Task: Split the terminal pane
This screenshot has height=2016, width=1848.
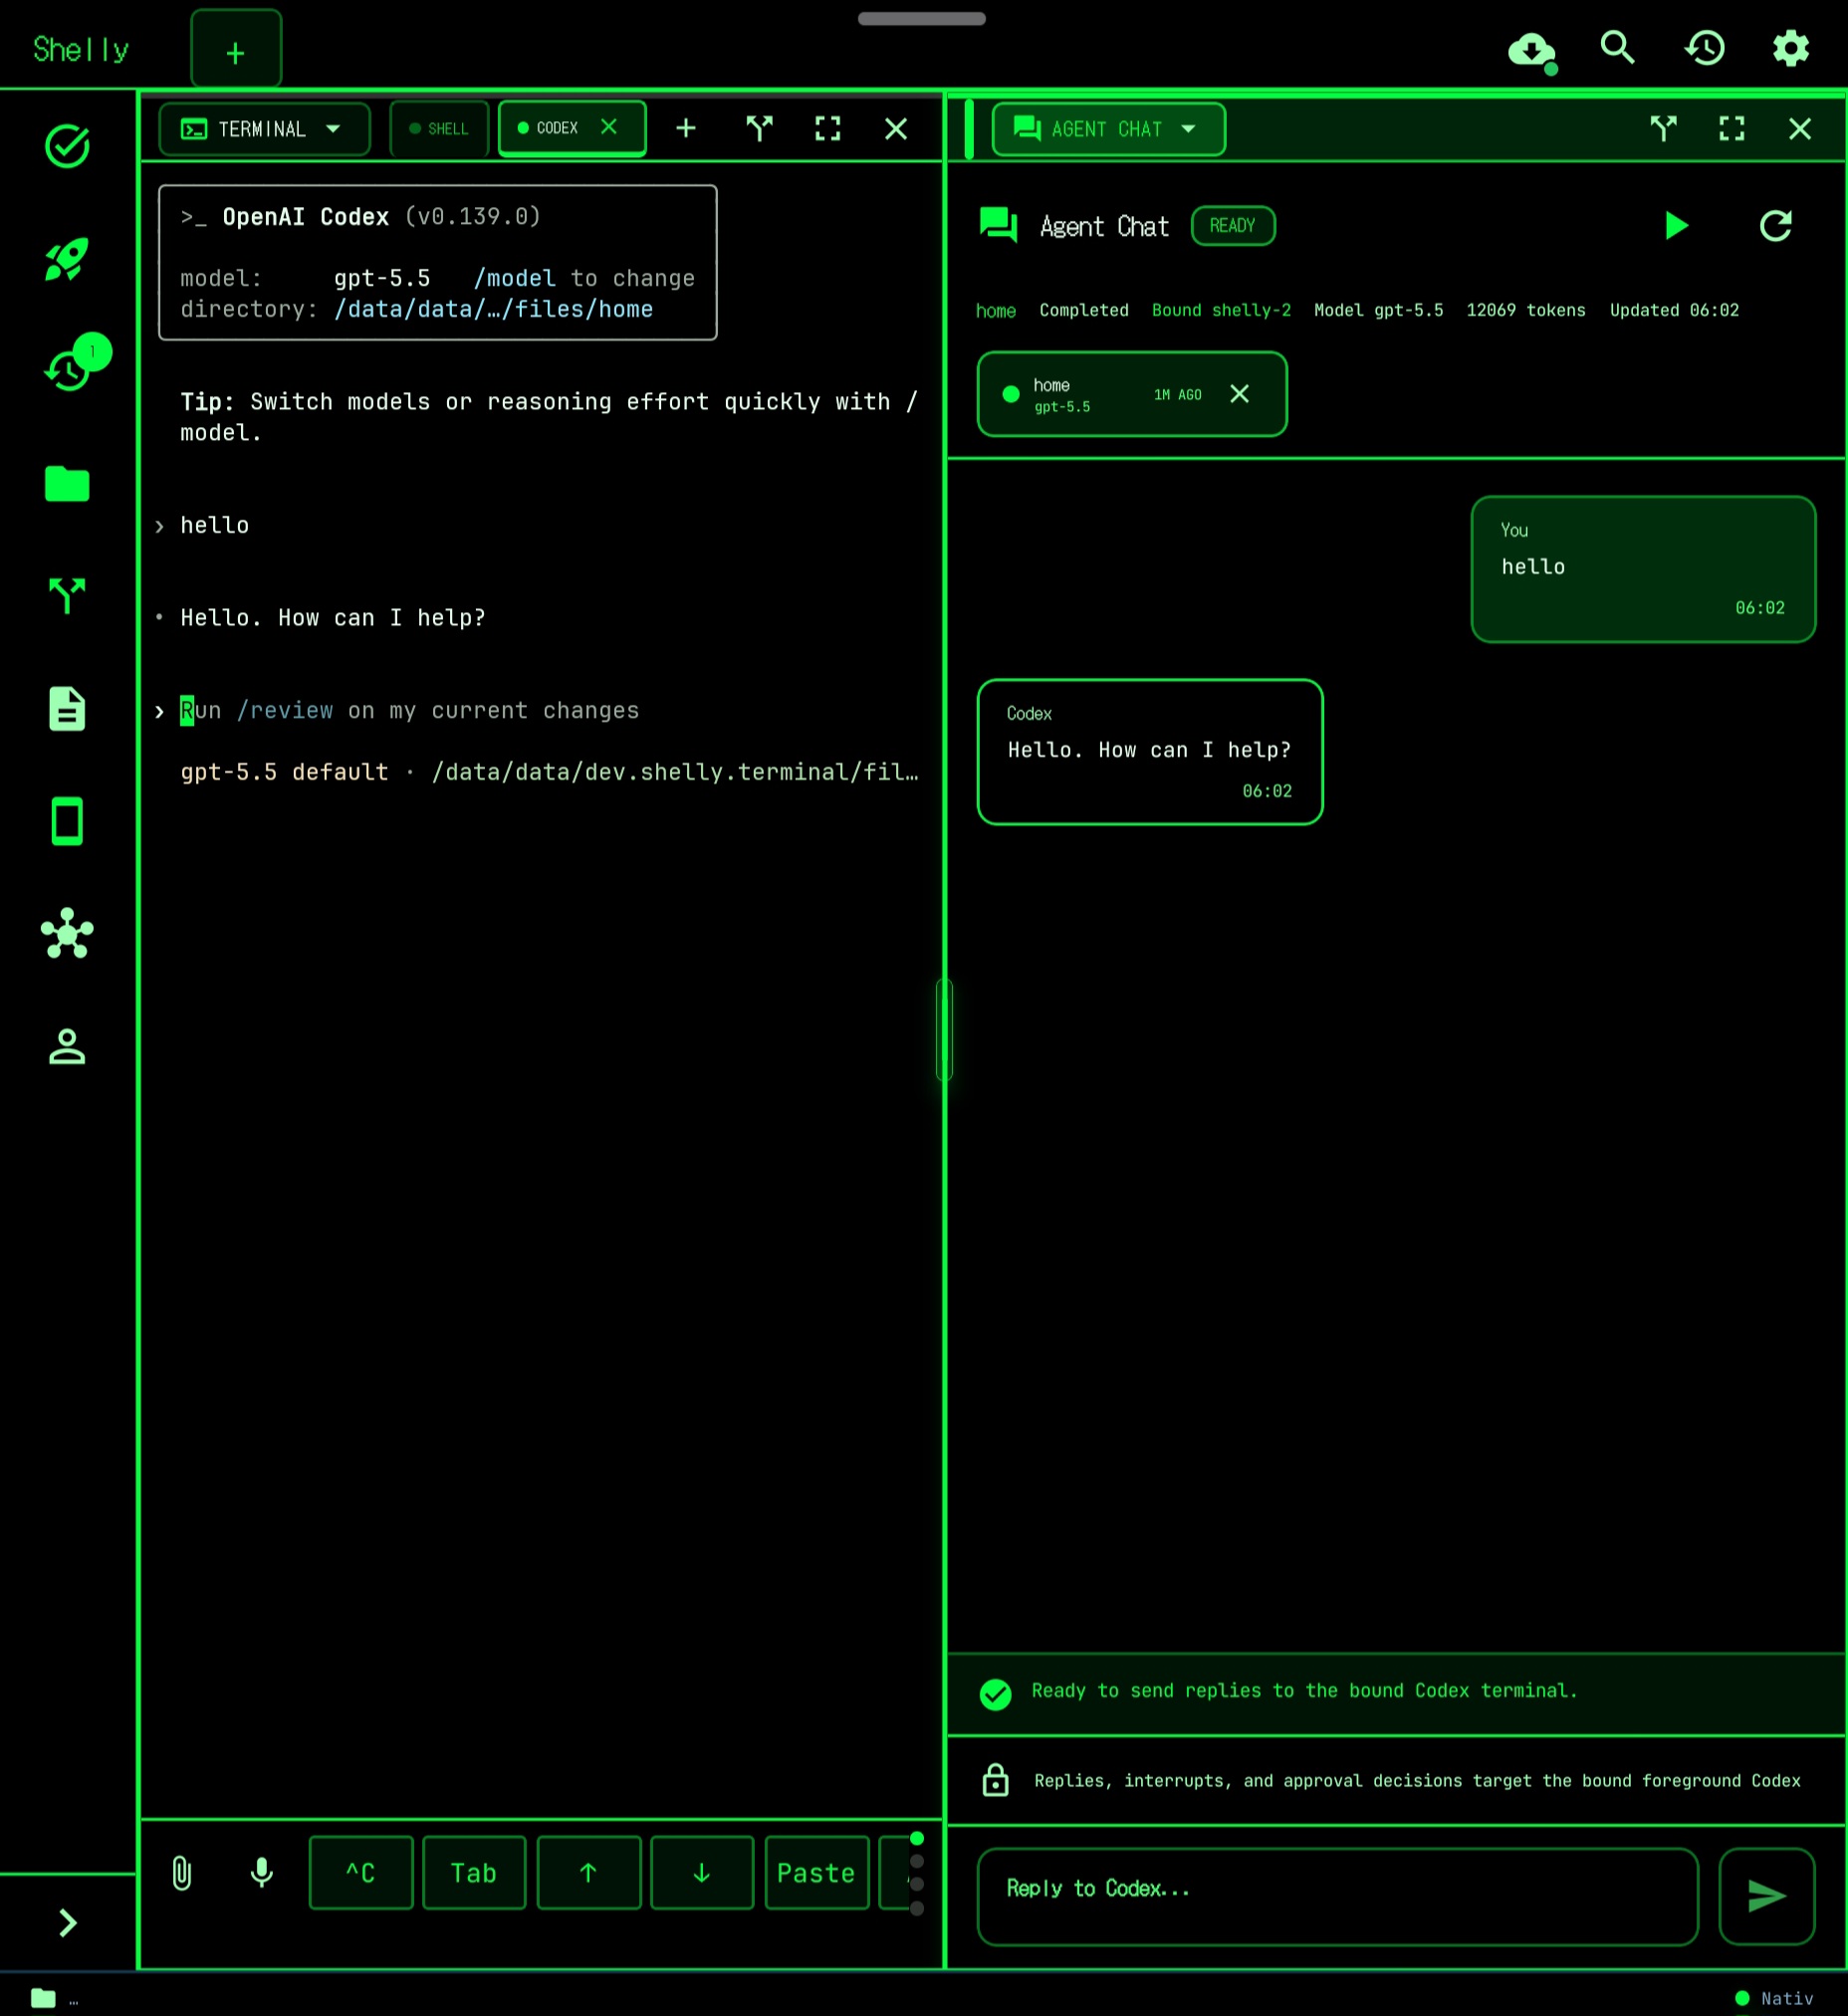Action: click(x=759, y=128)
